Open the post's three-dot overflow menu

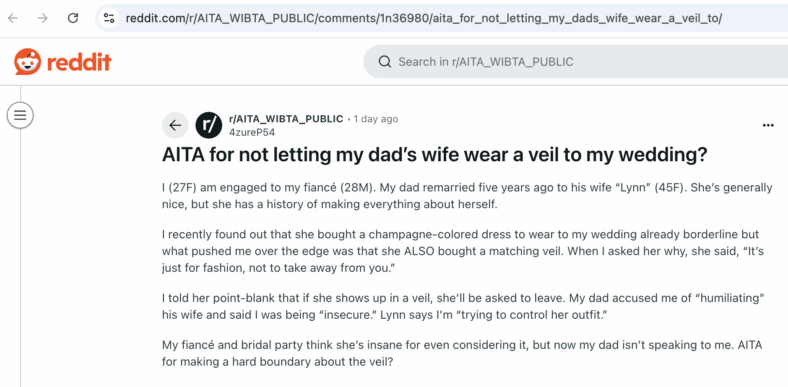pyautogui.click(x=768, y=125)
